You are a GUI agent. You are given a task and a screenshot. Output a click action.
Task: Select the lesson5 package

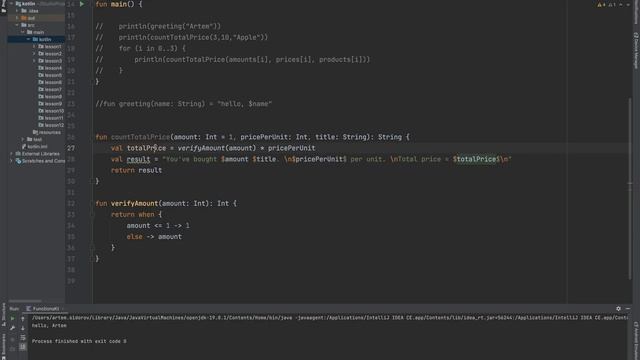pyautogui.click(x=50, y=75)
